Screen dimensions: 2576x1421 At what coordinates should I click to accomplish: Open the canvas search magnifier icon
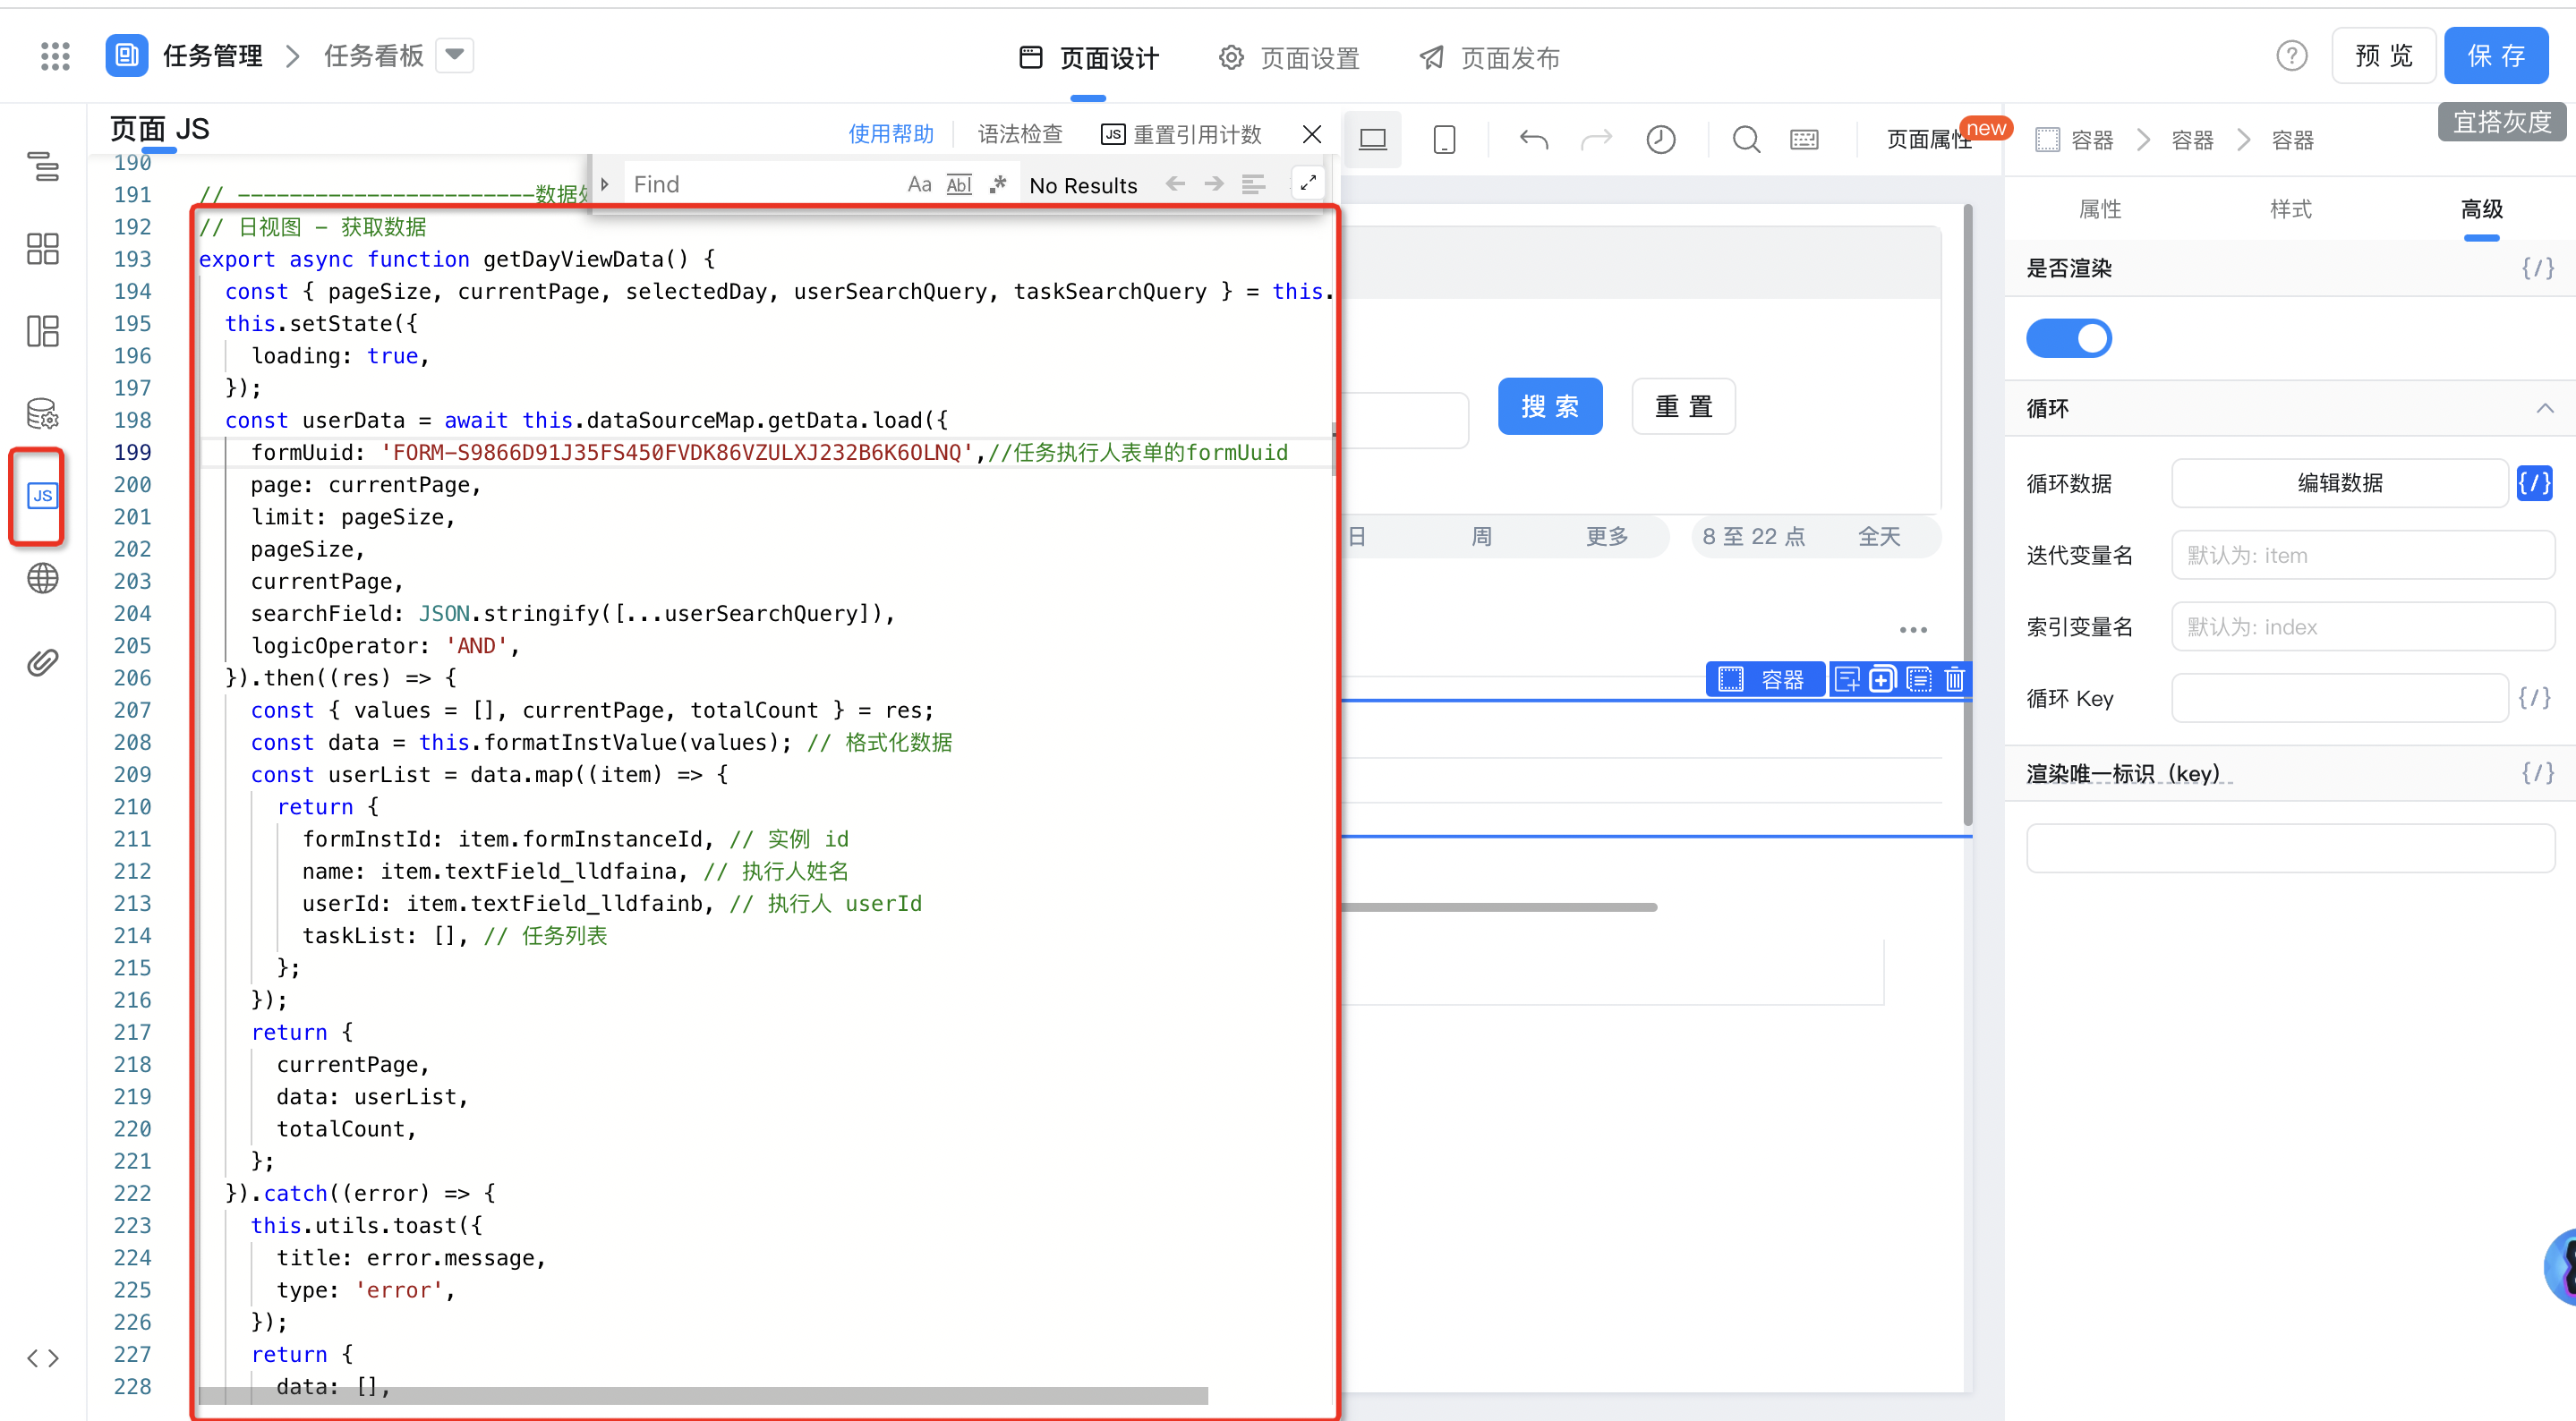(x=1746, y=139)
